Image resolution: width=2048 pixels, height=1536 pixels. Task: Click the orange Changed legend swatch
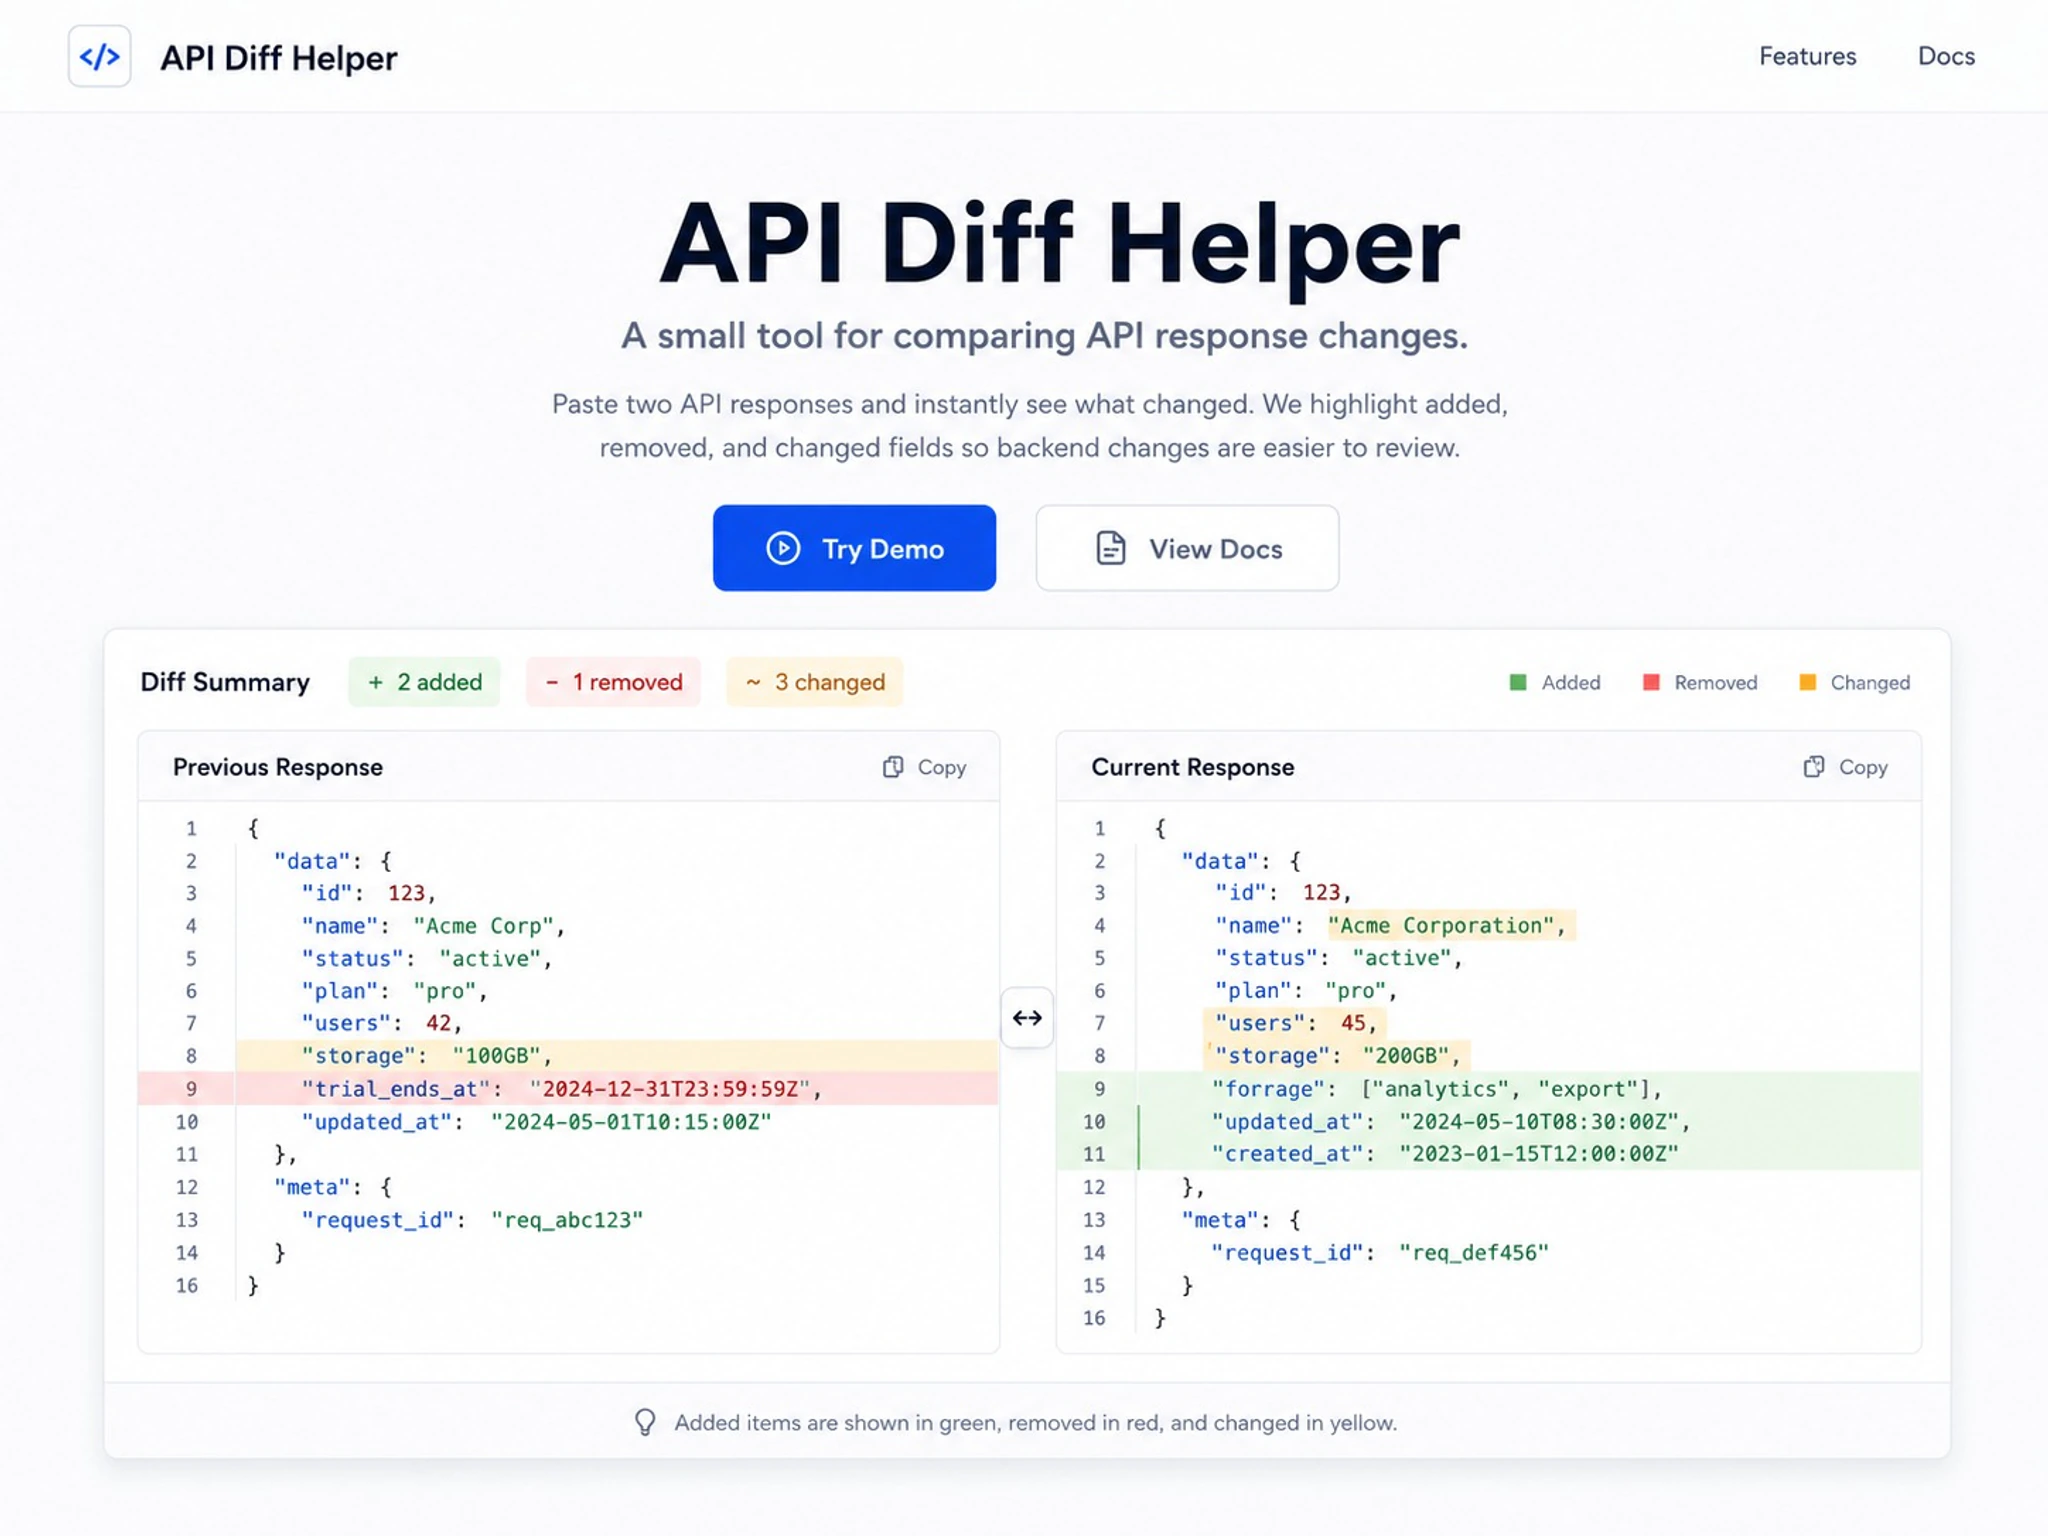[x=1807, y=682]
